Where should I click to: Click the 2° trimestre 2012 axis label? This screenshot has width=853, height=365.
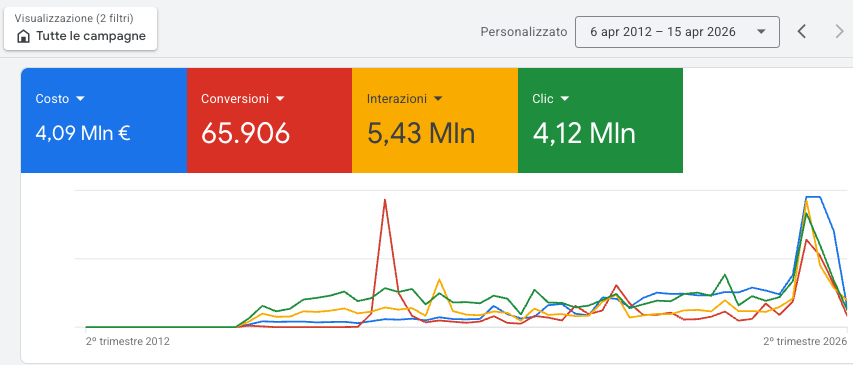[x=128, y=342]
